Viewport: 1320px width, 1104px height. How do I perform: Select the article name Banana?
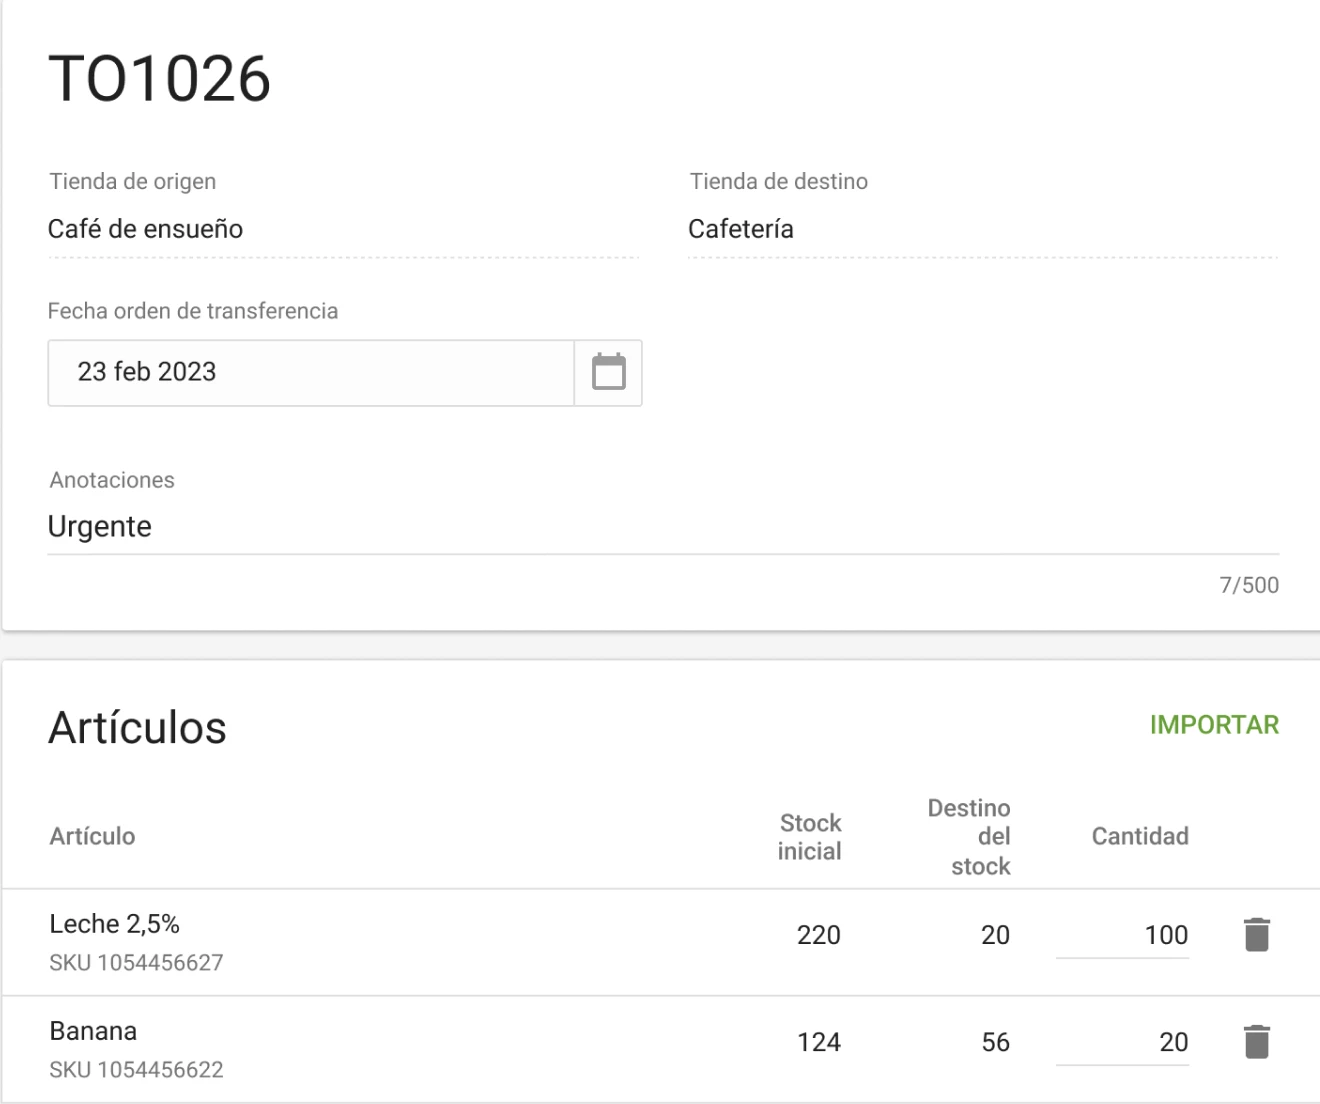(x=91, y=1030)
